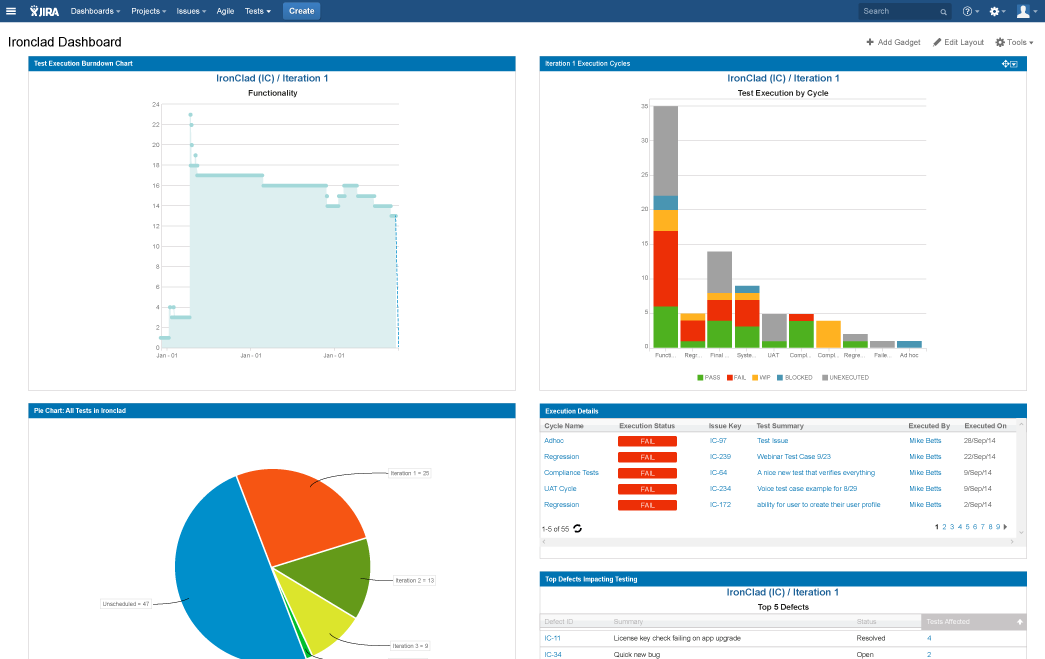Image resolution: width=1045 pixels, height=659 pixels.
Task: Open Voice test case example for 8/29
Action: [x=806, y=488]
